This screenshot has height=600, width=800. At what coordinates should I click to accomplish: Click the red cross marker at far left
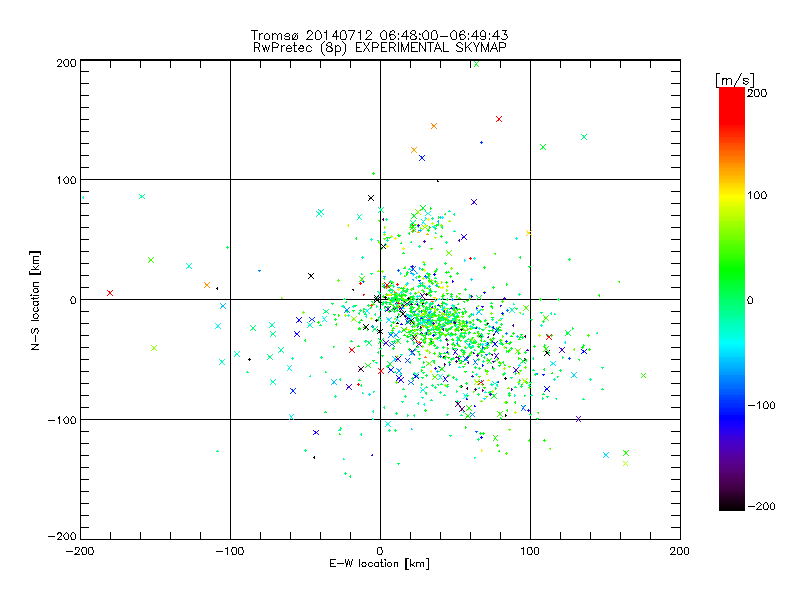(110, 293)
